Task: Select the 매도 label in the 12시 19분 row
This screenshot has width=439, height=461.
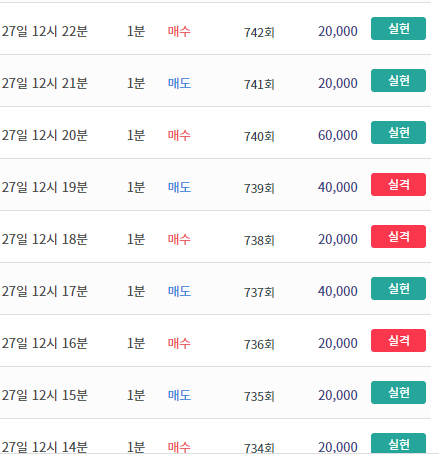Action: coord(179,187)
